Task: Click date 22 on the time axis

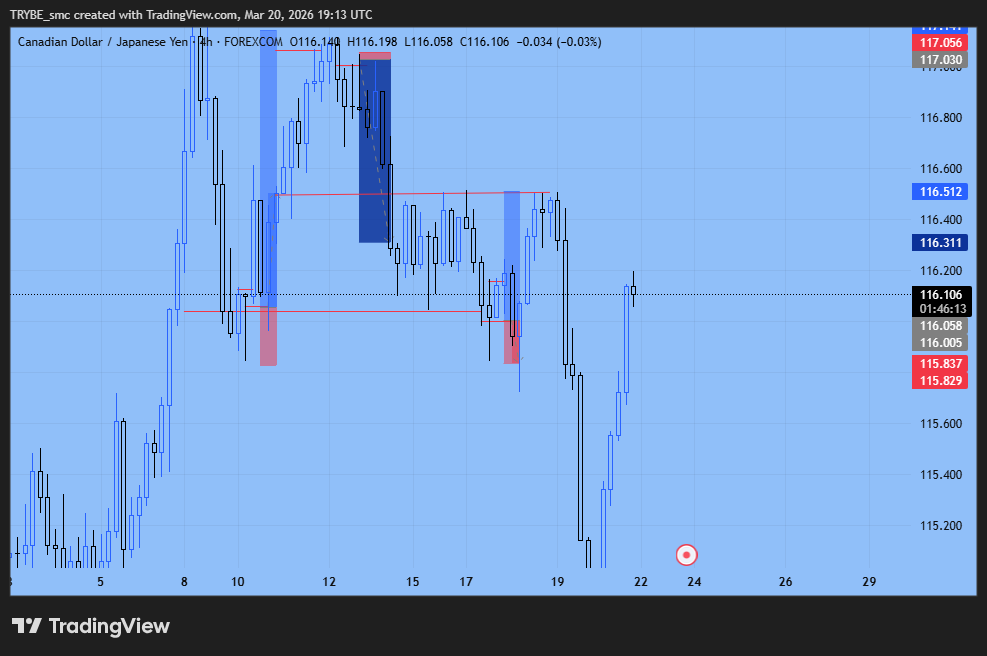Action: 641,582
